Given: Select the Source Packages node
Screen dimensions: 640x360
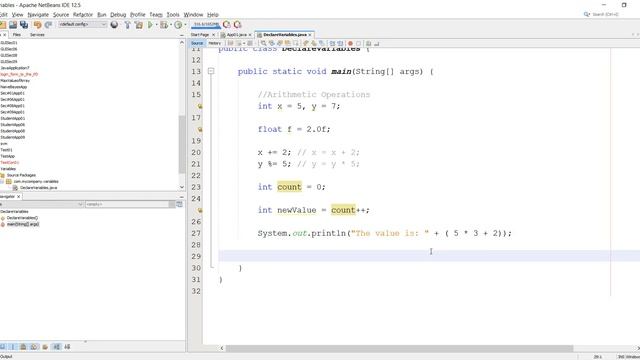Looking at the screenshot, I should pyautogui.click(x=21, y=175).
